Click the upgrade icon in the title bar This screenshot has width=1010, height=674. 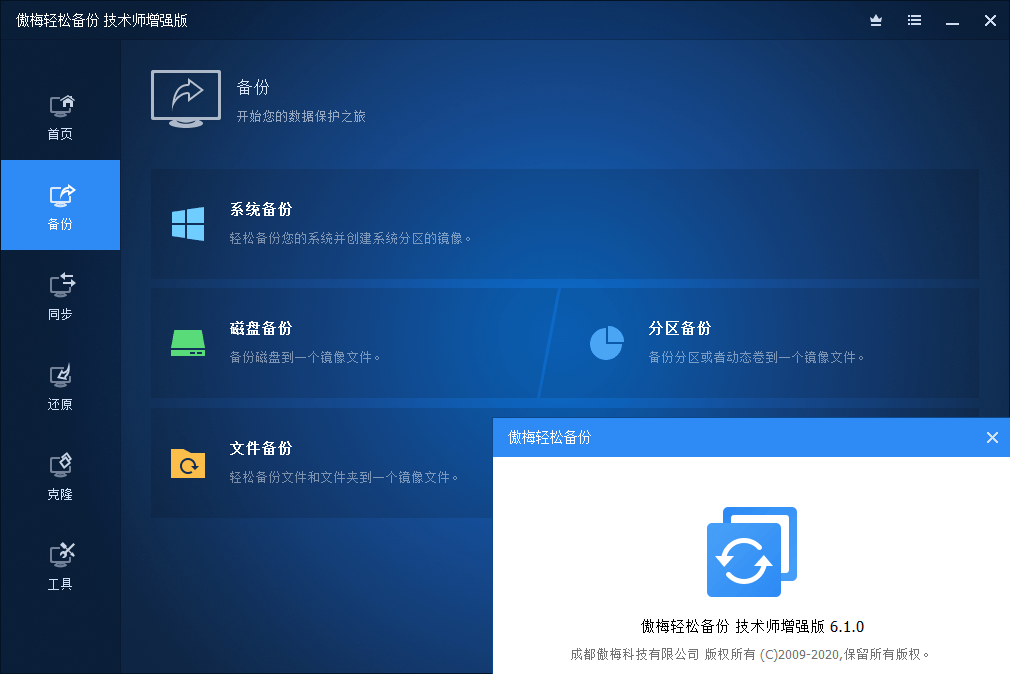pyautogui.click(x=875, y=20)
